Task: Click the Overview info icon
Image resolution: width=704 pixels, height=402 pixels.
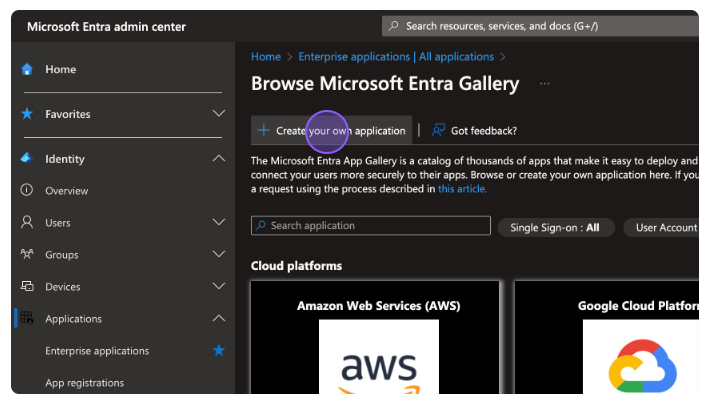Action: pyautogui.click(x=27, y=190)
